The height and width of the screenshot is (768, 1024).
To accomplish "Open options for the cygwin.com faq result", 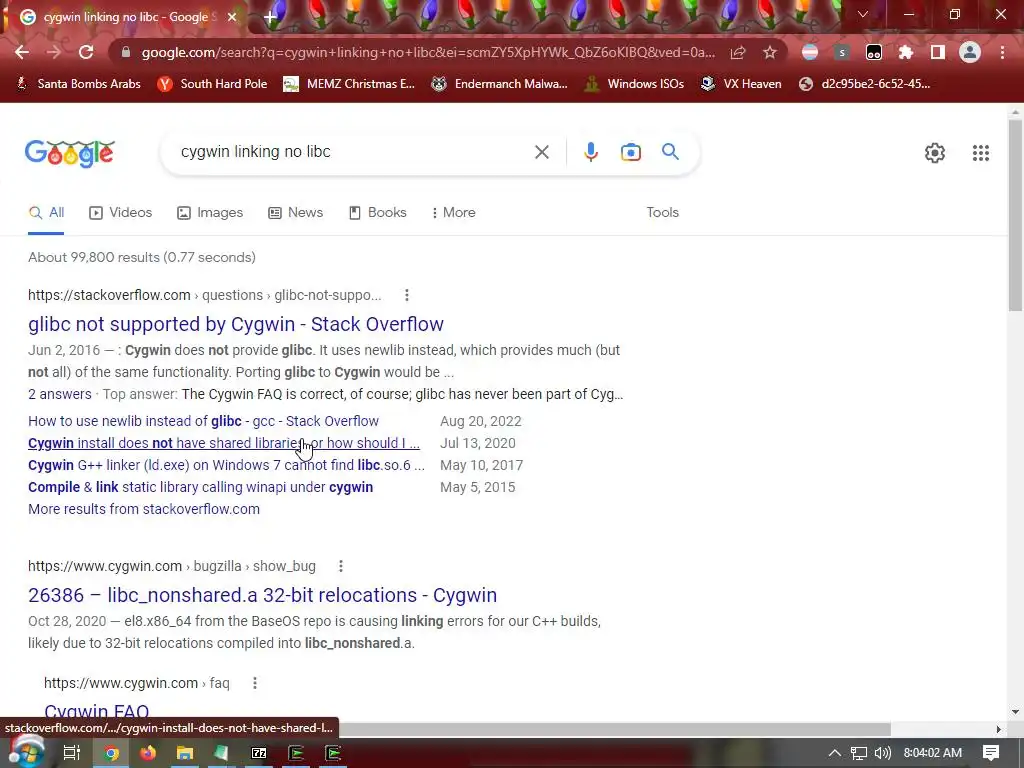I will pos(255,683).
